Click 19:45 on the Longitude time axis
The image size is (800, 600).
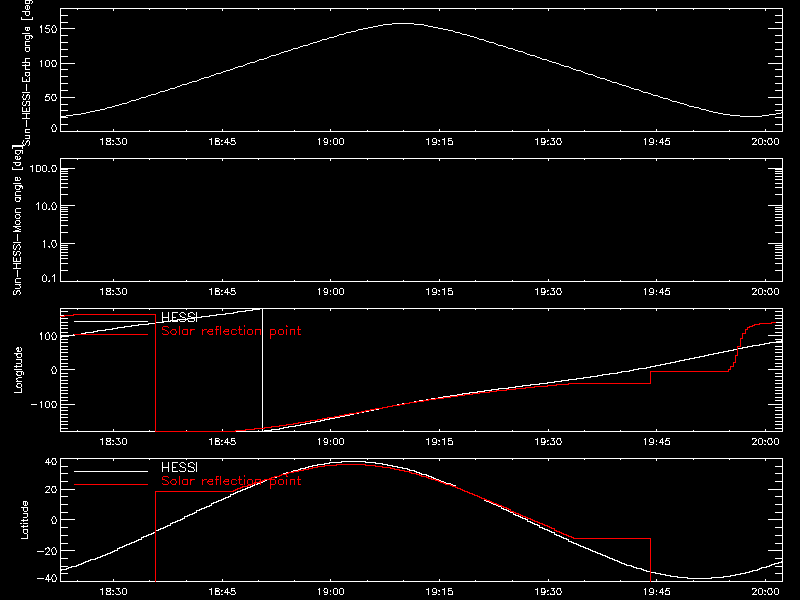pyautogui.click(x=657, y=442)
